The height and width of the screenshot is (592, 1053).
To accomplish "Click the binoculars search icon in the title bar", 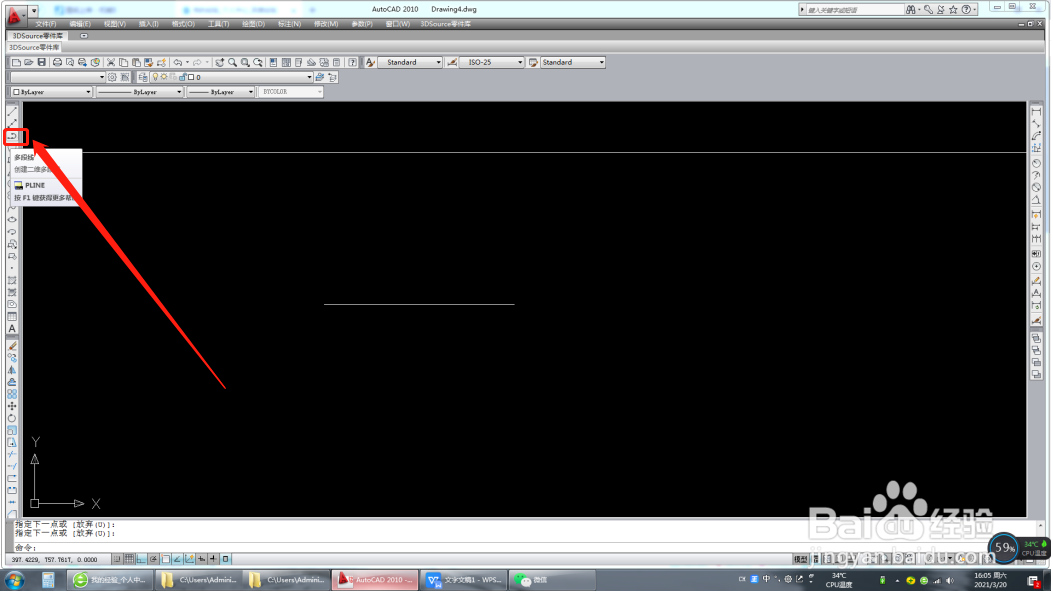I will 911,9.
